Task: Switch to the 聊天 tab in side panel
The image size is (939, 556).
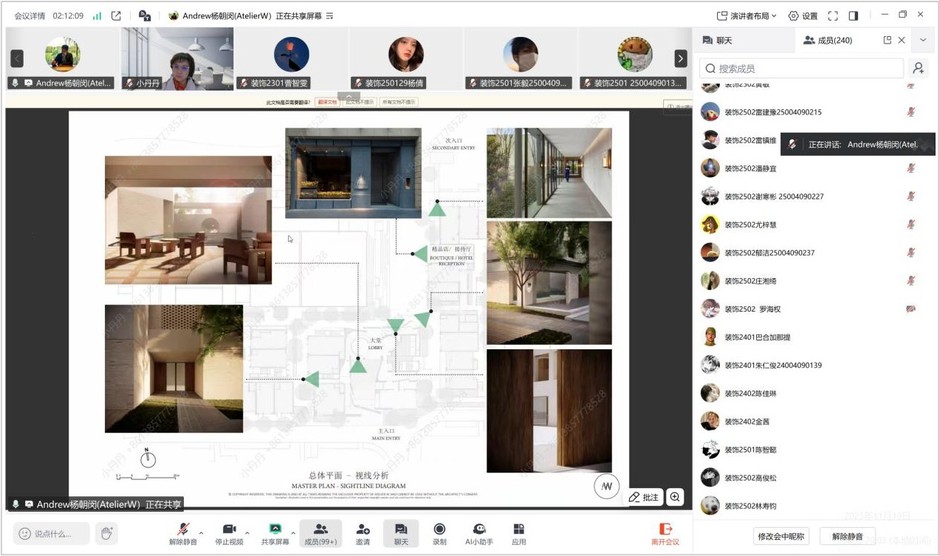Action: (x=718, y=40)
